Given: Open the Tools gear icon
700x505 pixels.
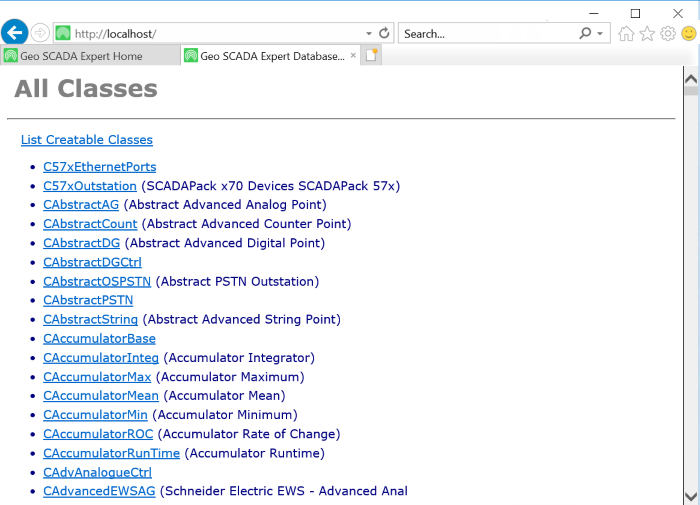Looking at the screenshot, I should click(668, 33).
